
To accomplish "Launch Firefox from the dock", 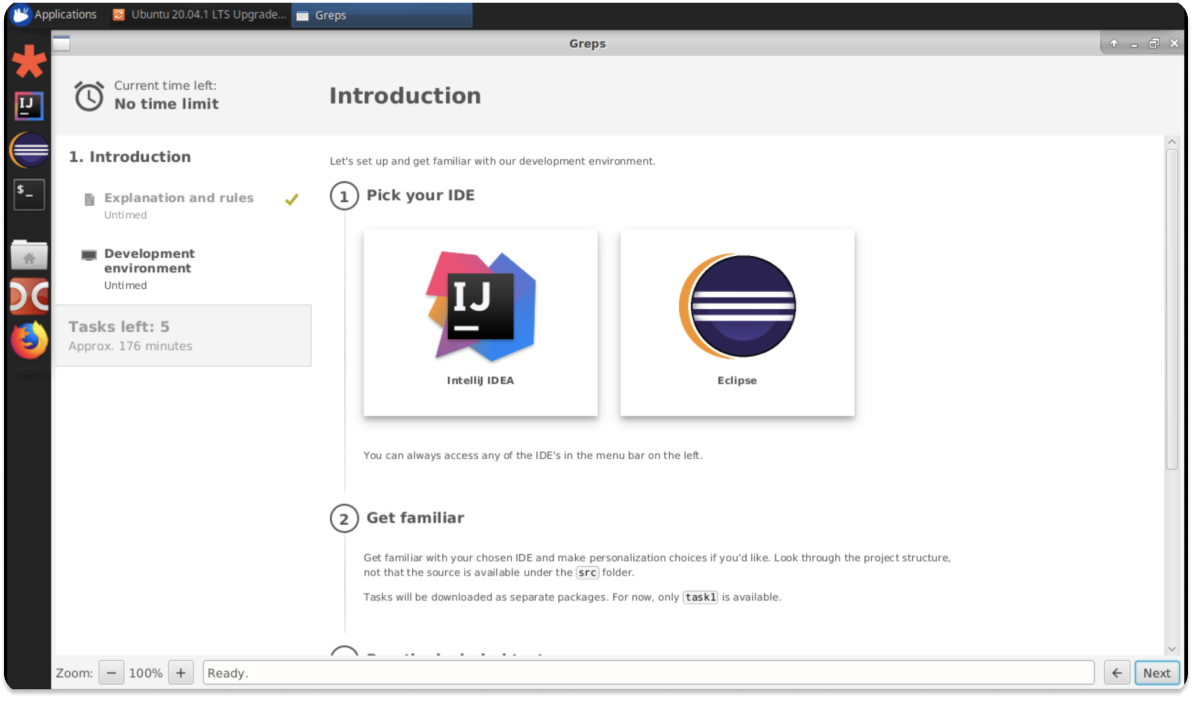I will coord(29,340).
